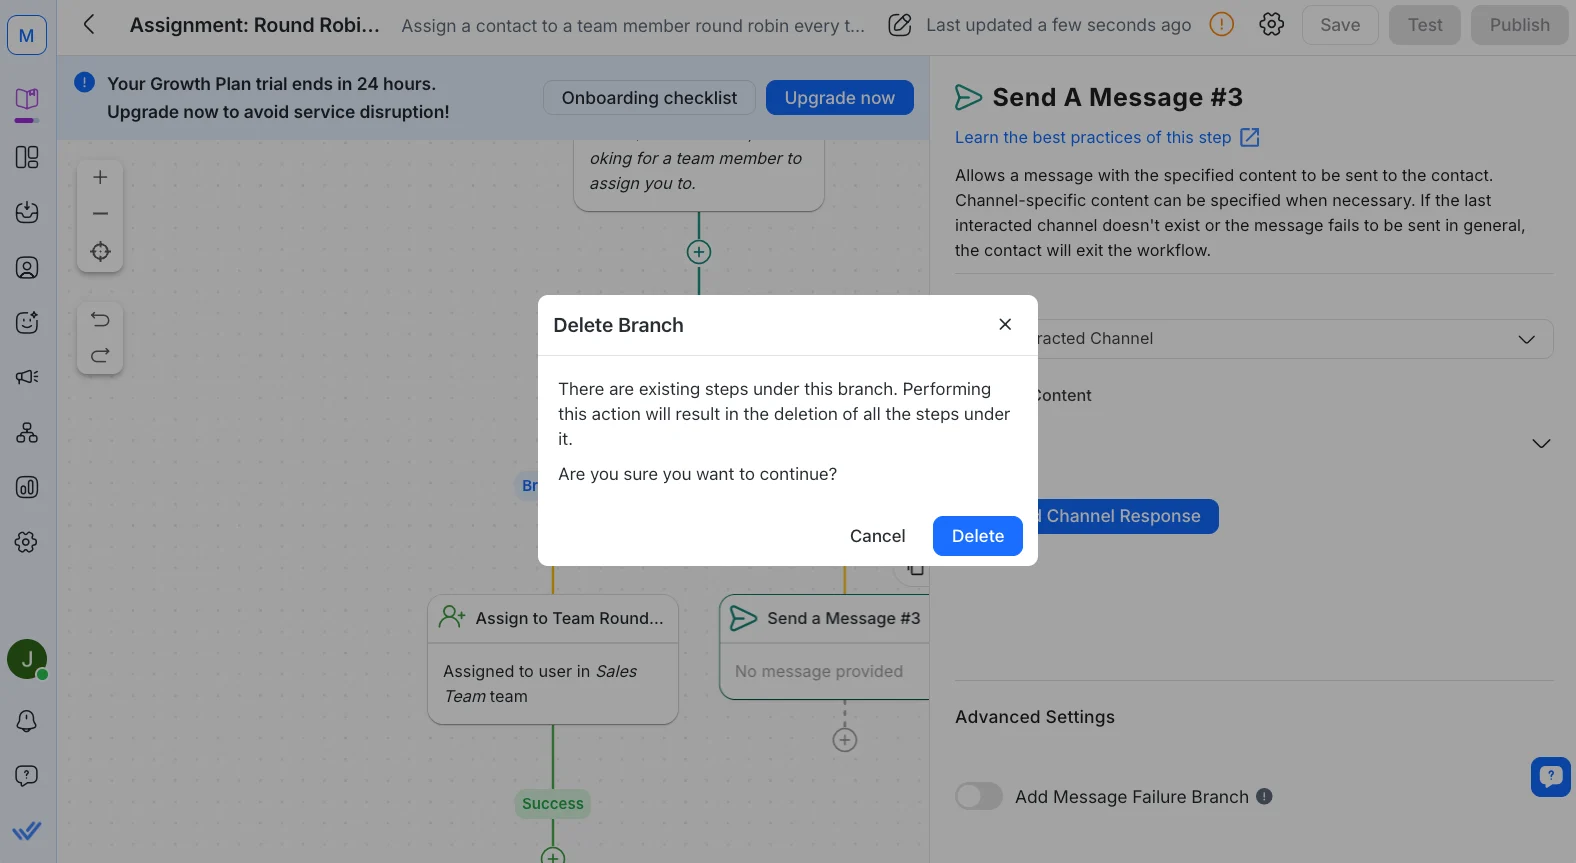Open workspace Settings gear in the sidebar

click(27, 542)
